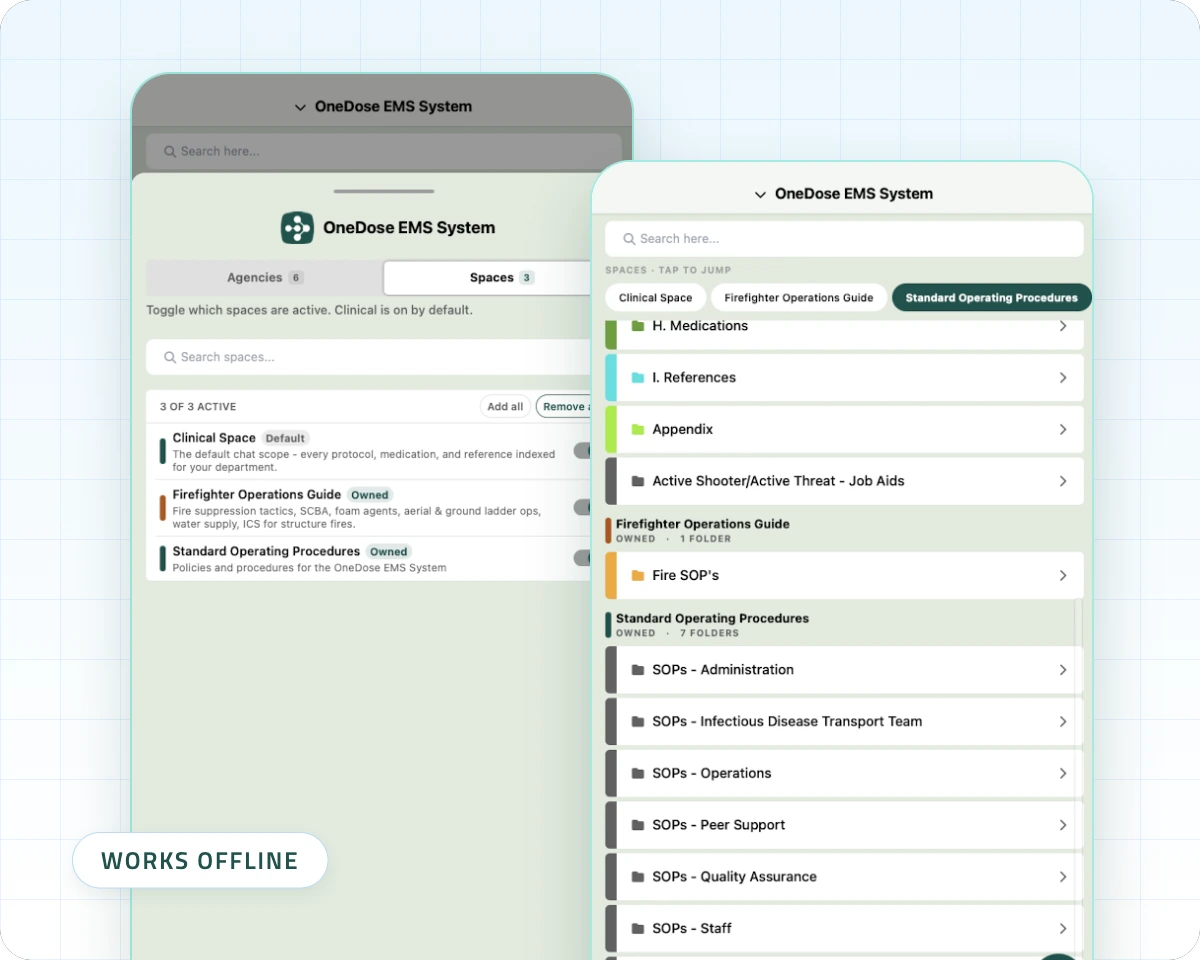Click the OneDose logo icon in back panel
The width and height of the screenshot is (1200, 960).
click(x=297, y=228)
